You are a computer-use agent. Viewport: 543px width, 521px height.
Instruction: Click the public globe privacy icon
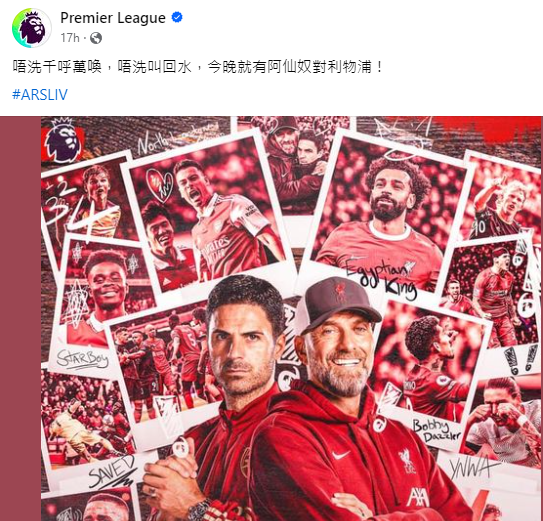96,38
